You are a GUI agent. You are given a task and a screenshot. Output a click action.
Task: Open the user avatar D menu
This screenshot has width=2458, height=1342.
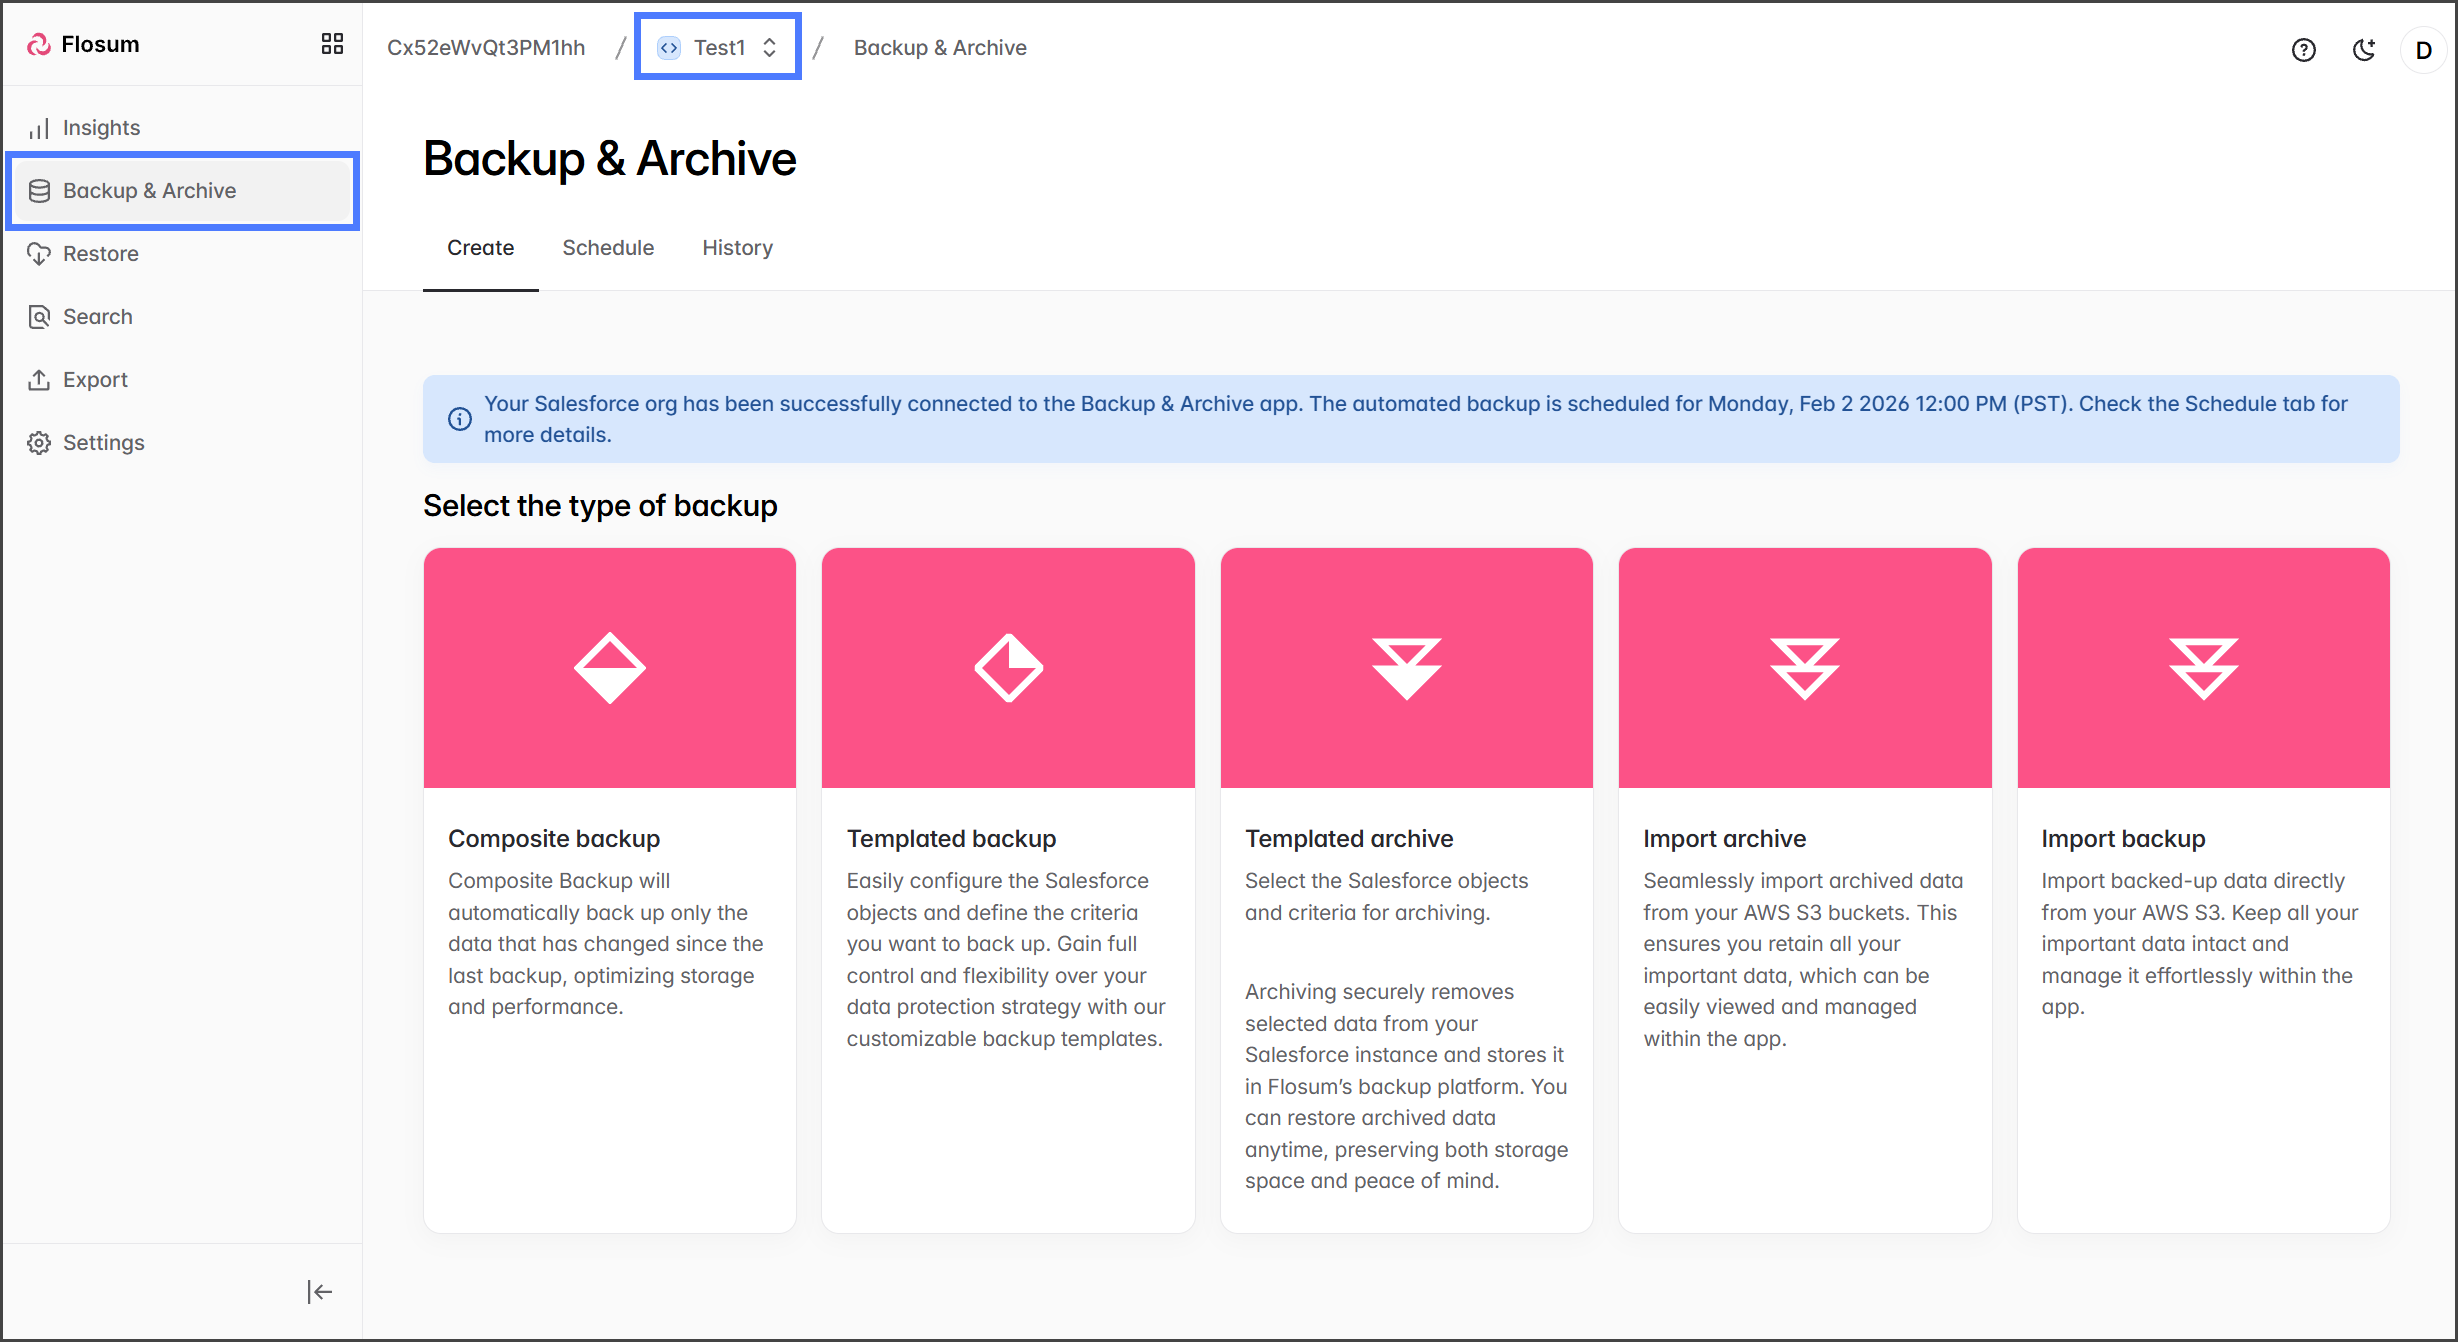[x=2423, y=50]
